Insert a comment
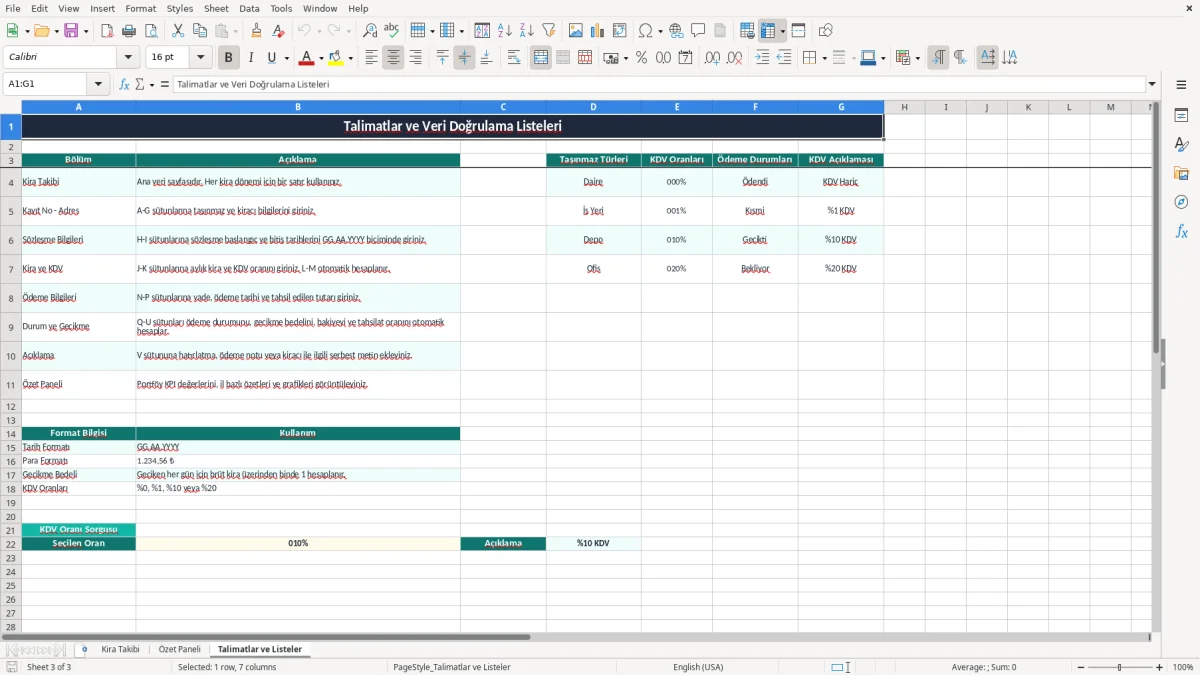The image size is (1200, 675). pyautogui.click(x=698, y=31)
